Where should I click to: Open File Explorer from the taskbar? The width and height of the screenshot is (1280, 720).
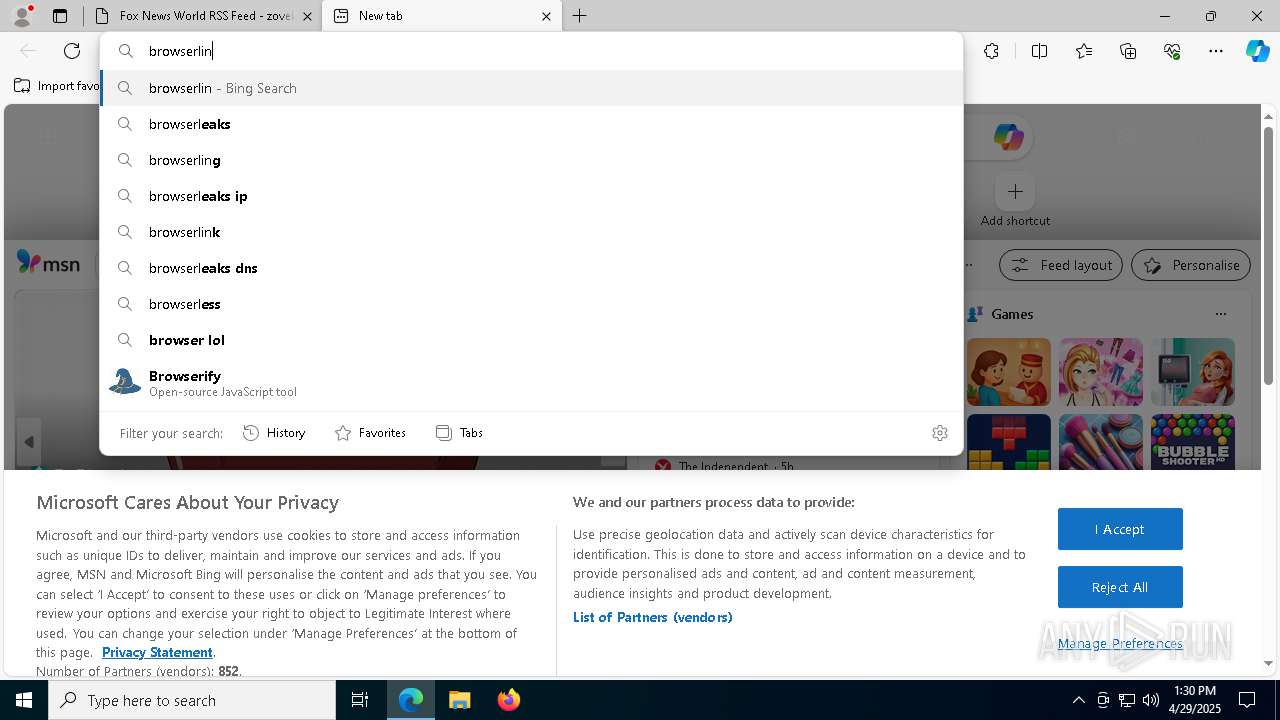coord(459,700)
